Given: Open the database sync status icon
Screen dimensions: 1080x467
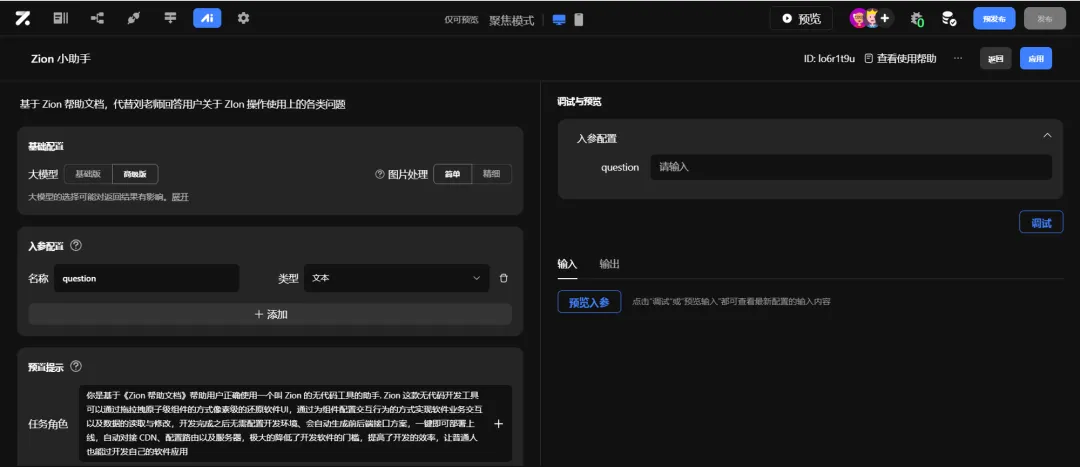Looking at the screenshot, I should [x=949, y=19].
